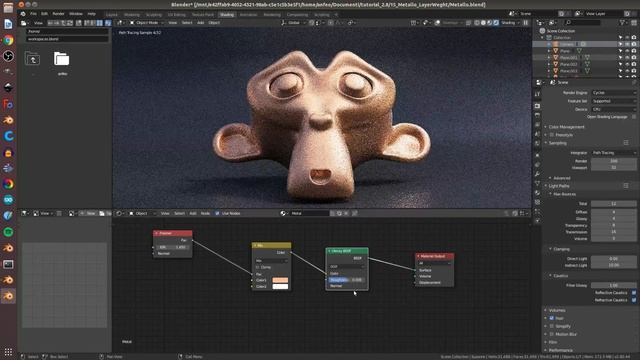
Task: Open the Feature Set dropdown
Action: tap(613, 101)
